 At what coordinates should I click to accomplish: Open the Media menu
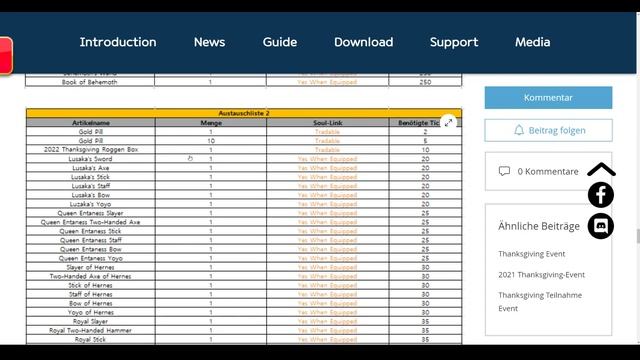(x=533, y=42)
